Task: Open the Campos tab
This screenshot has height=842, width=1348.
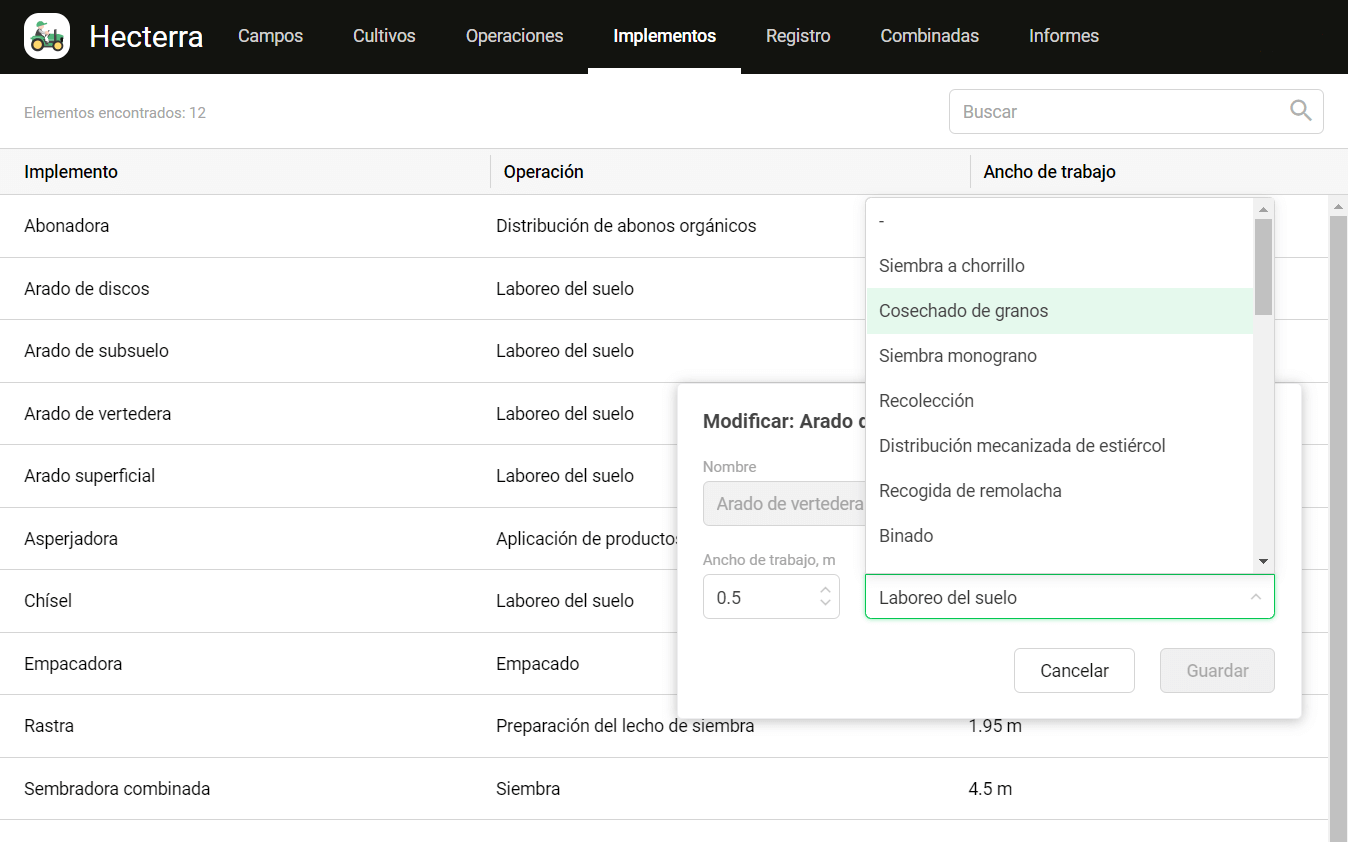Action: click(x=270, y=36)
